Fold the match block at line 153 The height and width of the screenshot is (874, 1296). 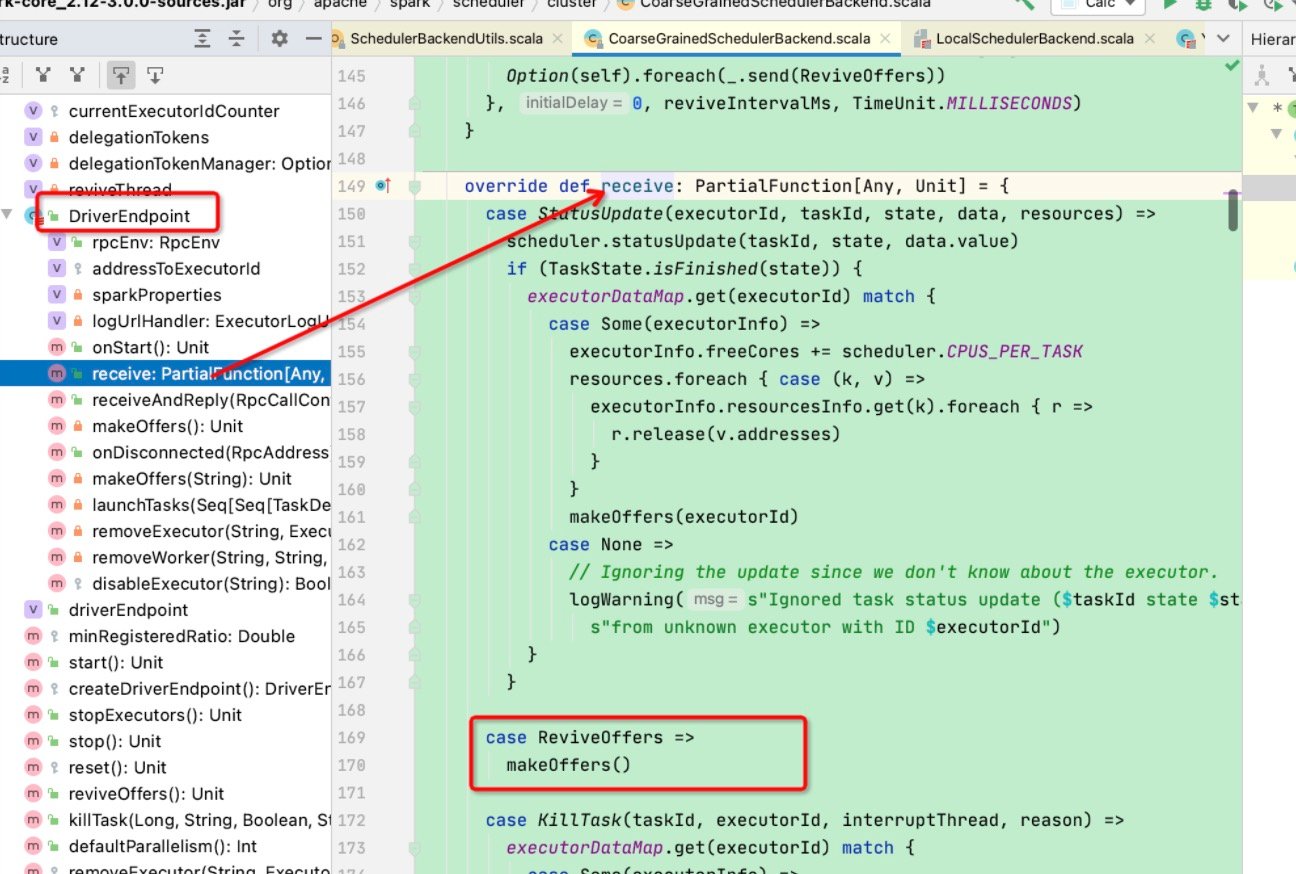coord(414,297)
